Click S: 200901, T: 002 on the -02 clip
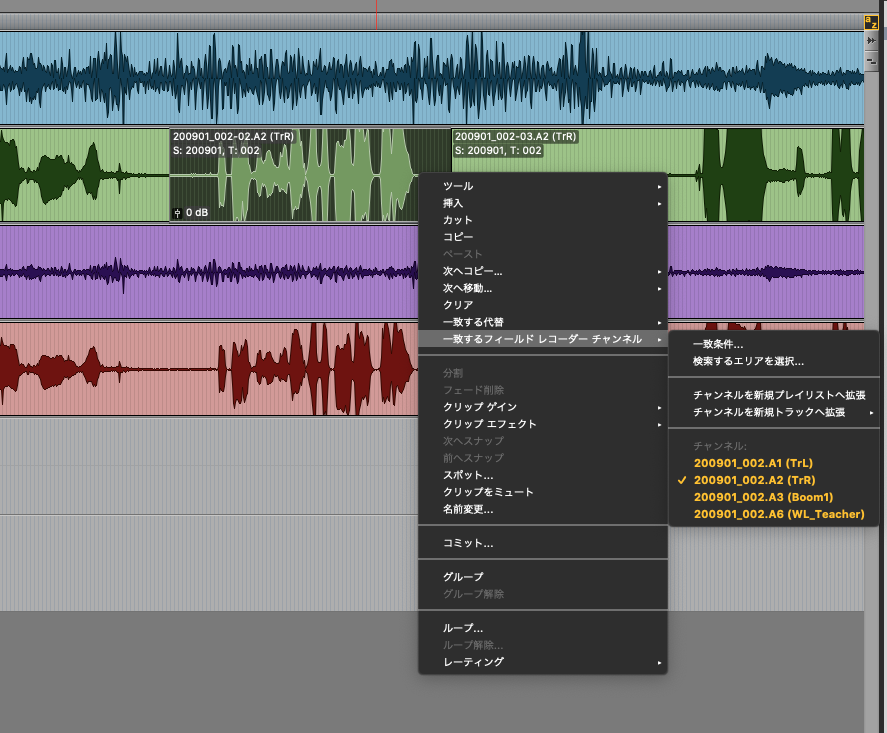Screen dimensions: 887x733 [216, 150]
